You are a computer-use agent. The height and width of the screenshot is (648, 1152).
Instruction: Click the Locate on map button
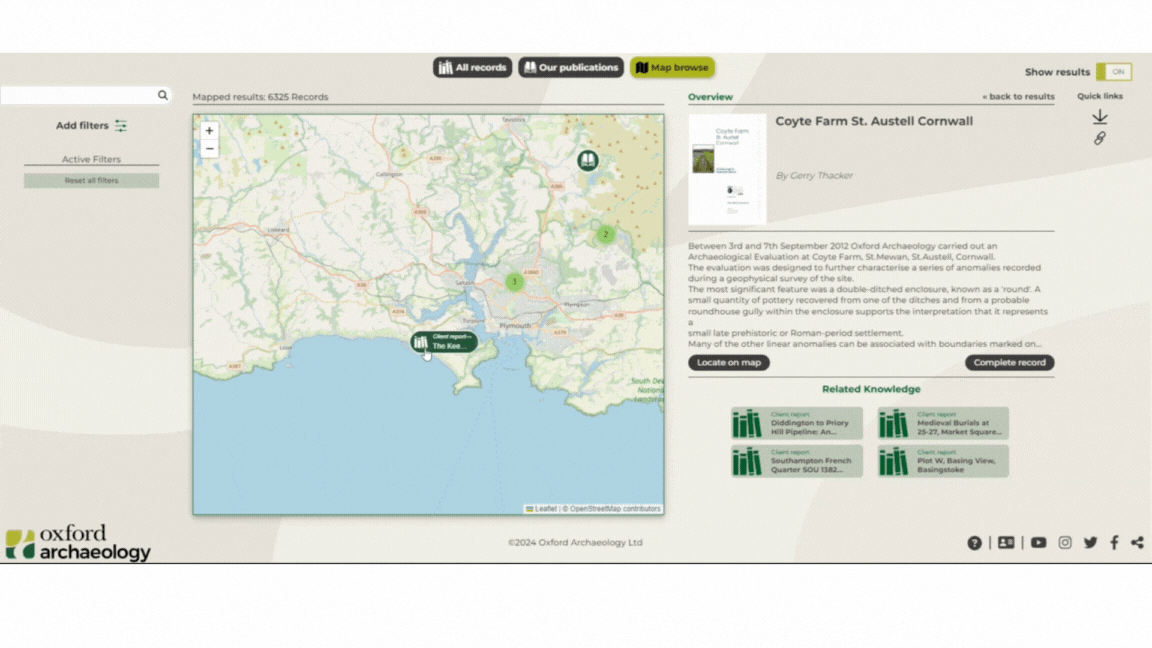pos(729,362)
